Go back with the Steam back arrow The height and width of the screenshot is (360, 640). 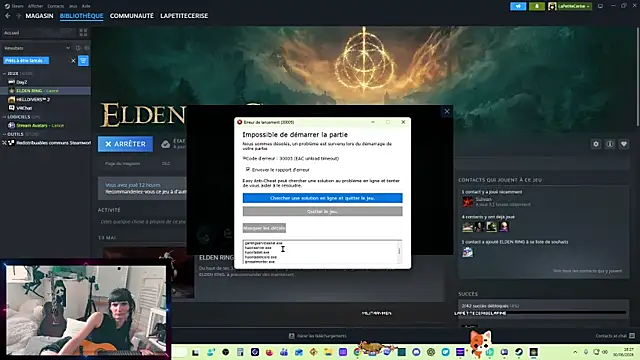tap(8, 16)
